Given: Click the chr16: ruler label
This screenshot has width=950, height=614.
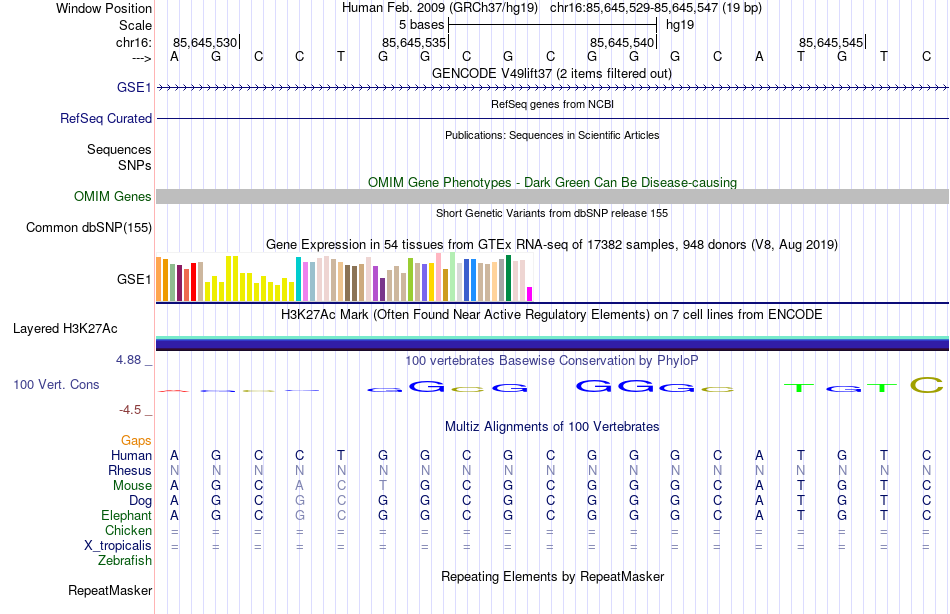Looking at the screenshot, I should point(133,42).
